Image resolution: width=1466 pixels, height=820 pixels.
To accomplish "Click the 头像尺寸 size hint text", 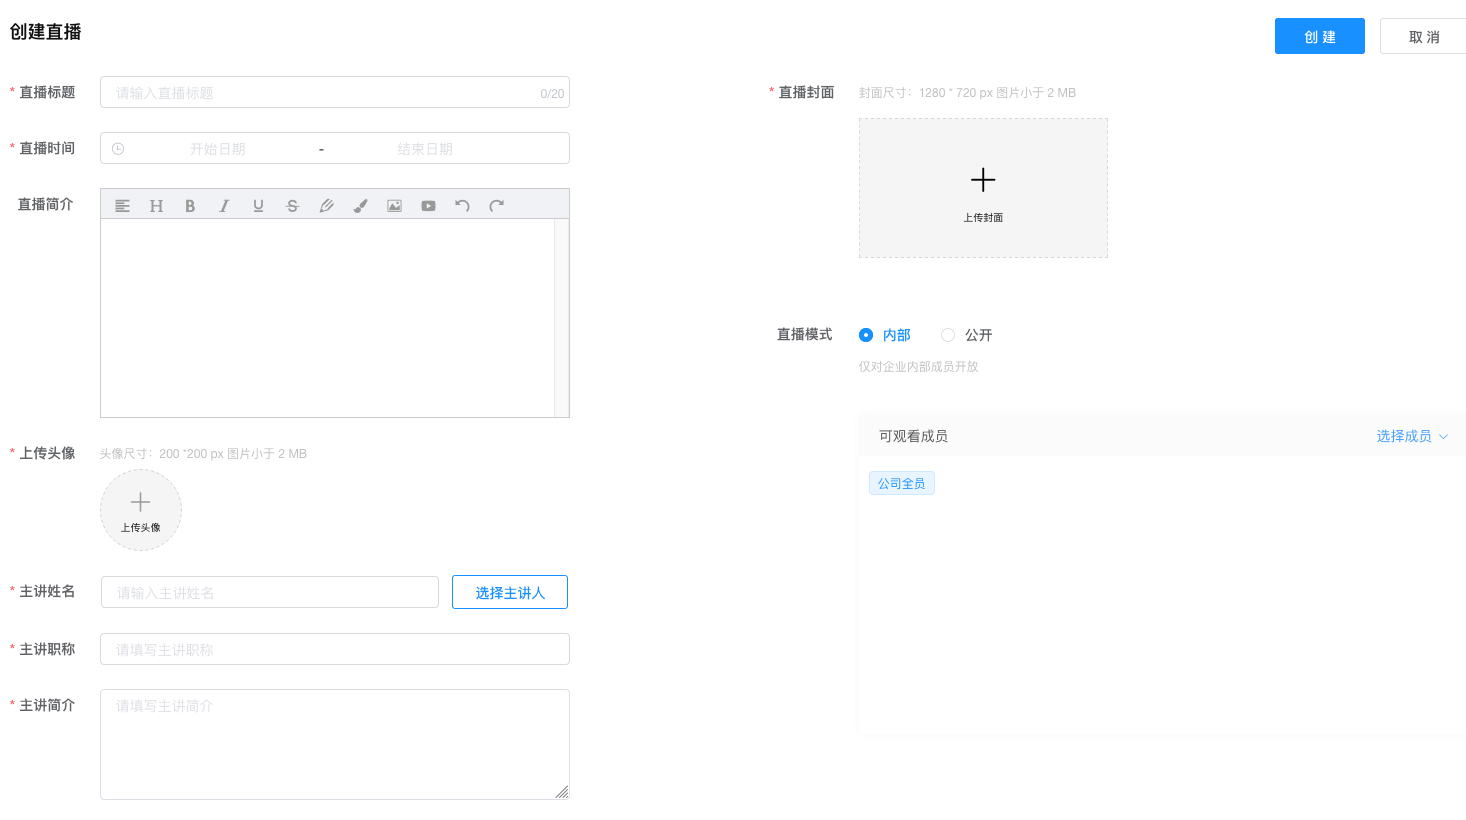I will 203,454.
